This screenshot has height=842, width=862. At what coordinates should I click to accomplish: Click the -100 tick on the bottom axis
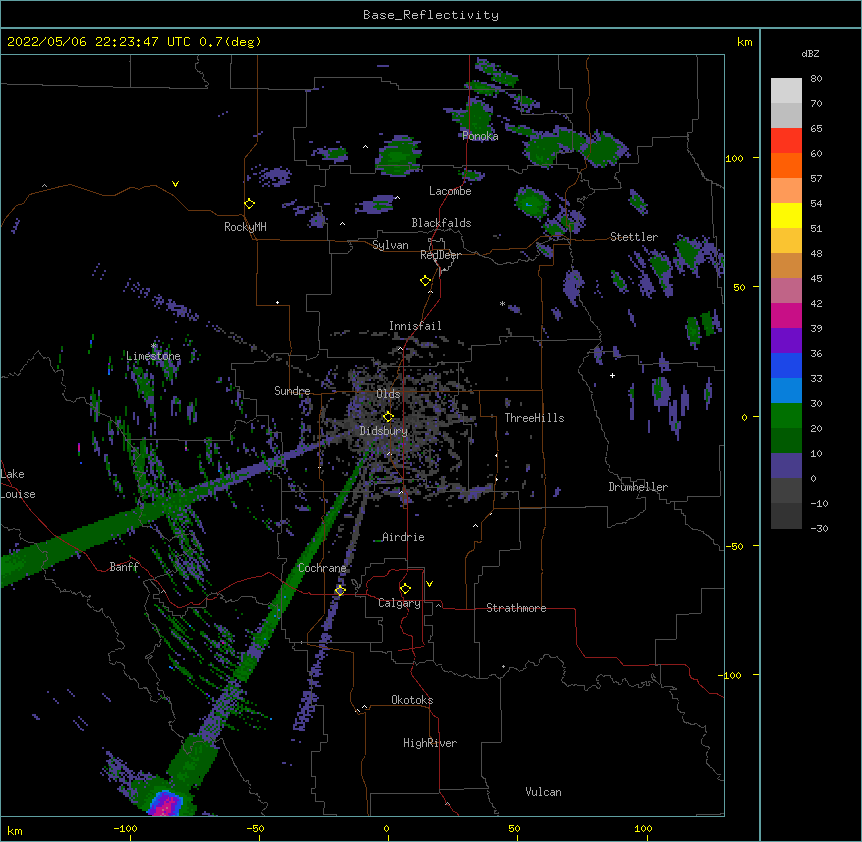[x=126, y=829]
